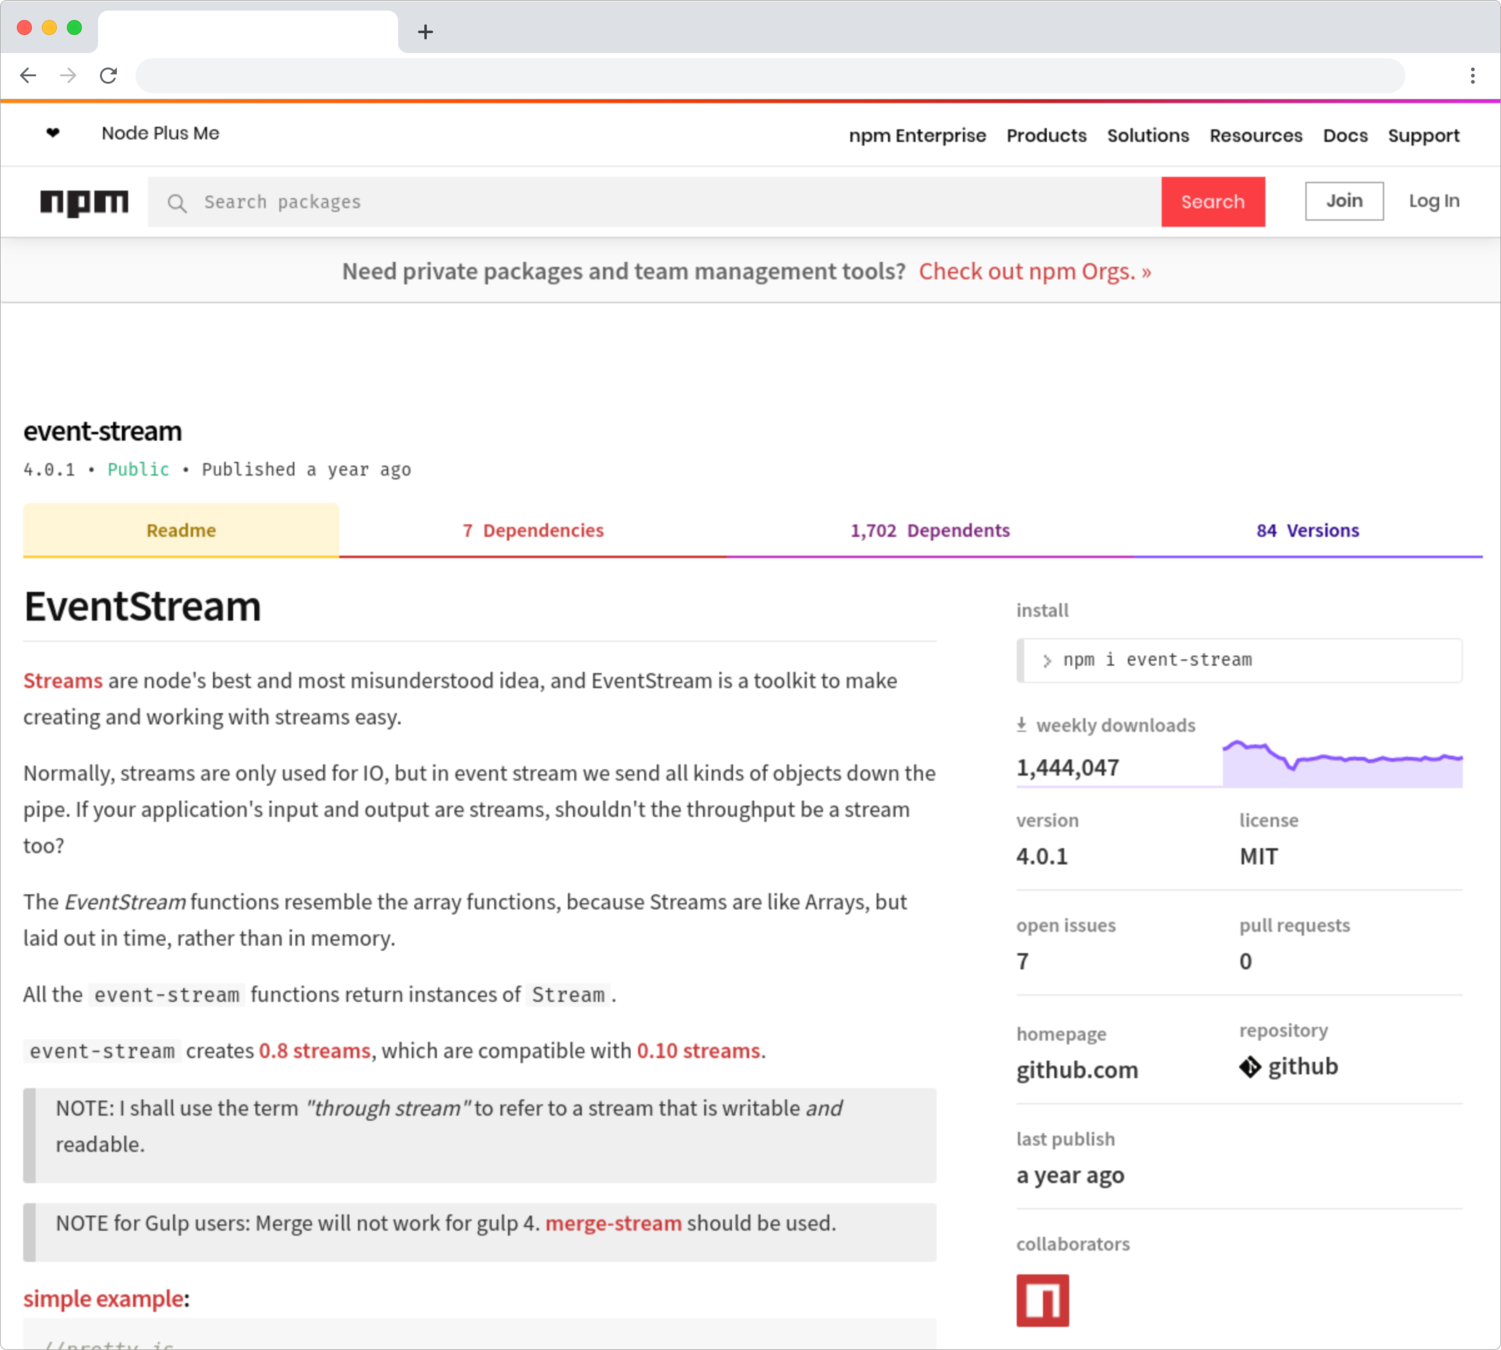Switch to the Readme tab
This screenshot has height=1350, width=1501.
pos(181,530)
